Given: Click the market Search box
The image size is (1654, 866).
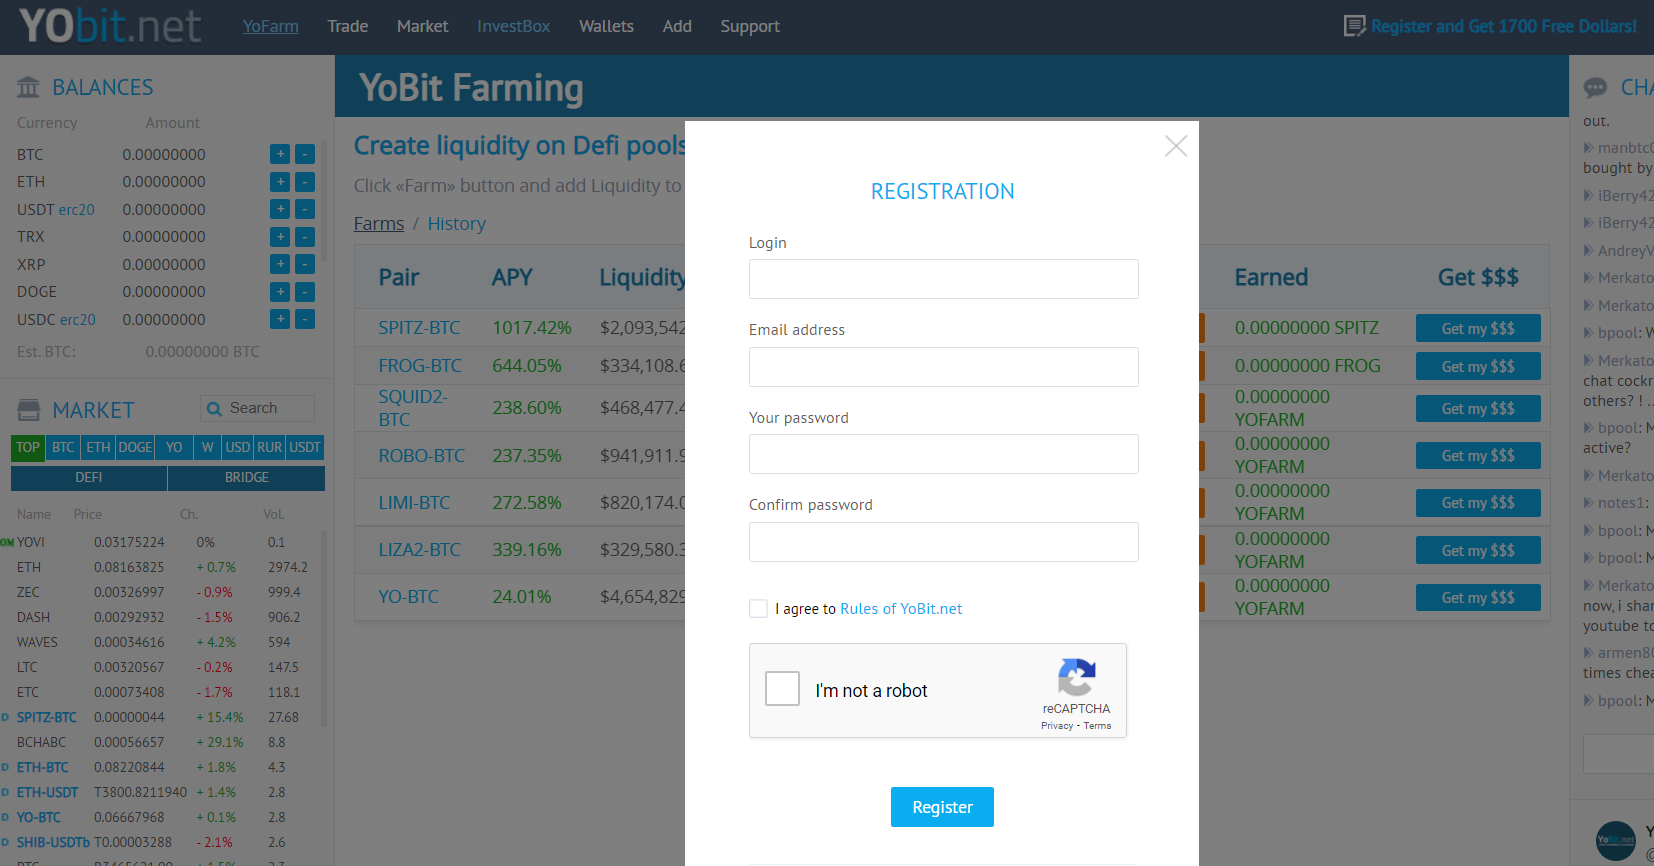Looking at the screenshot, I should click(x=258, y=408).
